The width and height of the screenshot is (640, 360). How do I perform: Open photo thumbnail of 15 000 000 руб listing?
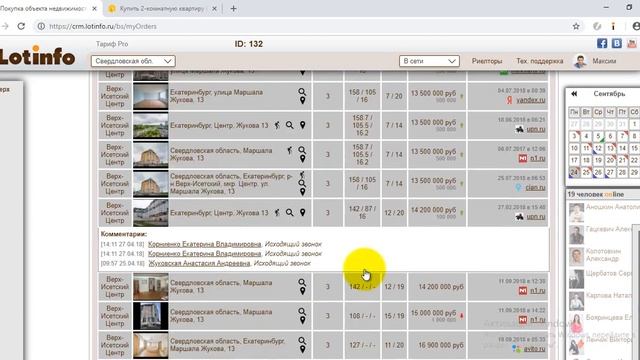click(x=151, y=316)
